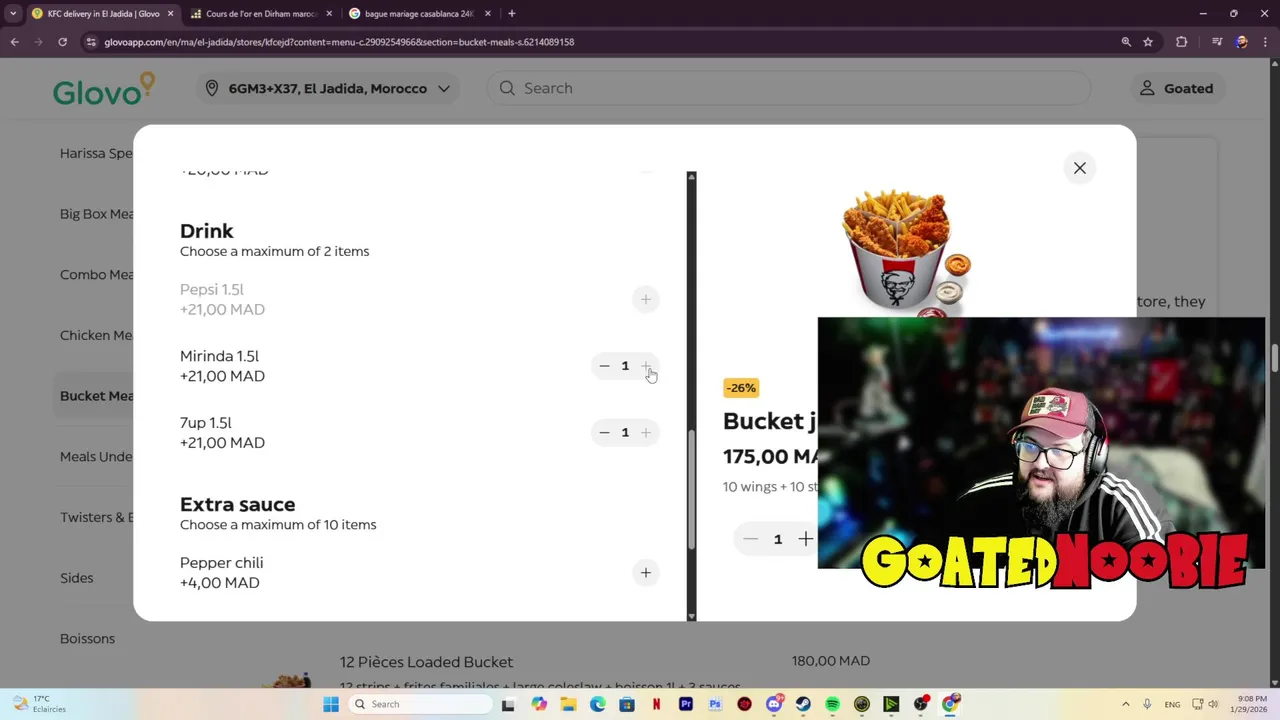Close the Bucket product dialog with the X
Viewport: 1280px width, 720px height.
point(1080,168)
